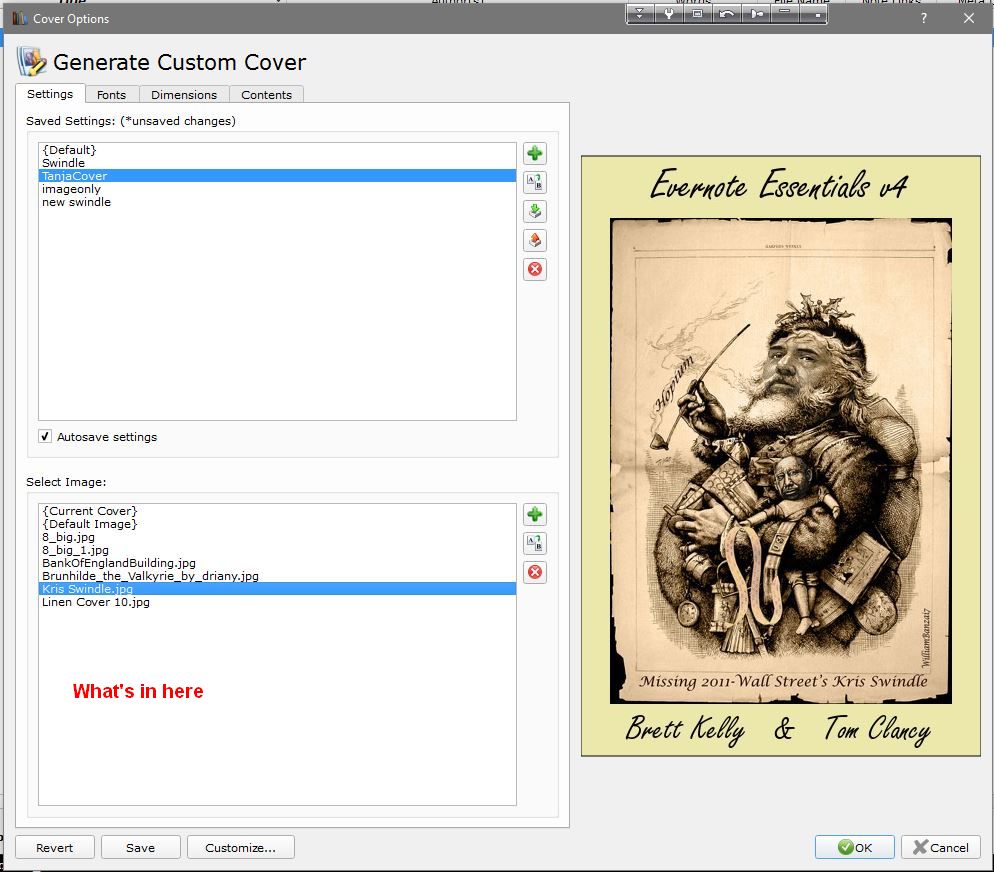Select the new swindle saved setting
The height and width of the screenshot is (872, 994).
pyautogui.click(x=277, y=202)
